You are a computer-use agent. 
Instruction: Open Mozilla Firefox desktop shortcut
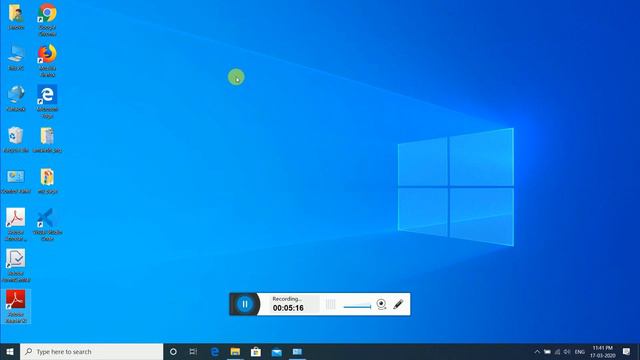click(x=47, y=60)
